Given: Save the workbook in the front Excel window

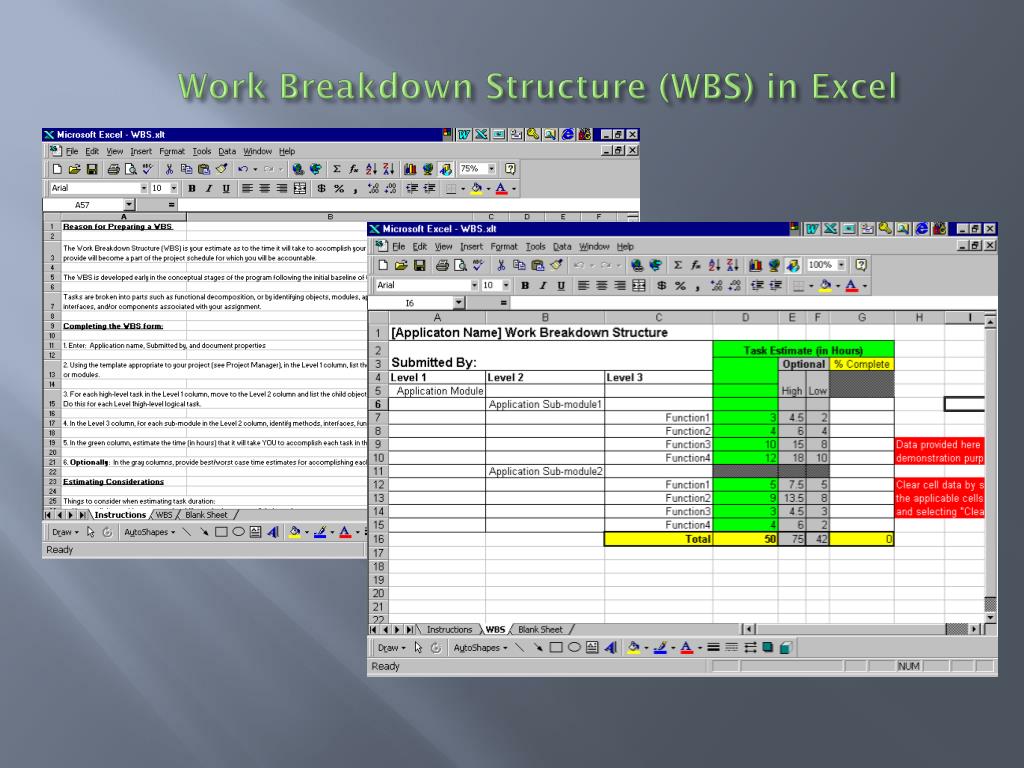Looking at the screenshot, I should coord(419,265).
